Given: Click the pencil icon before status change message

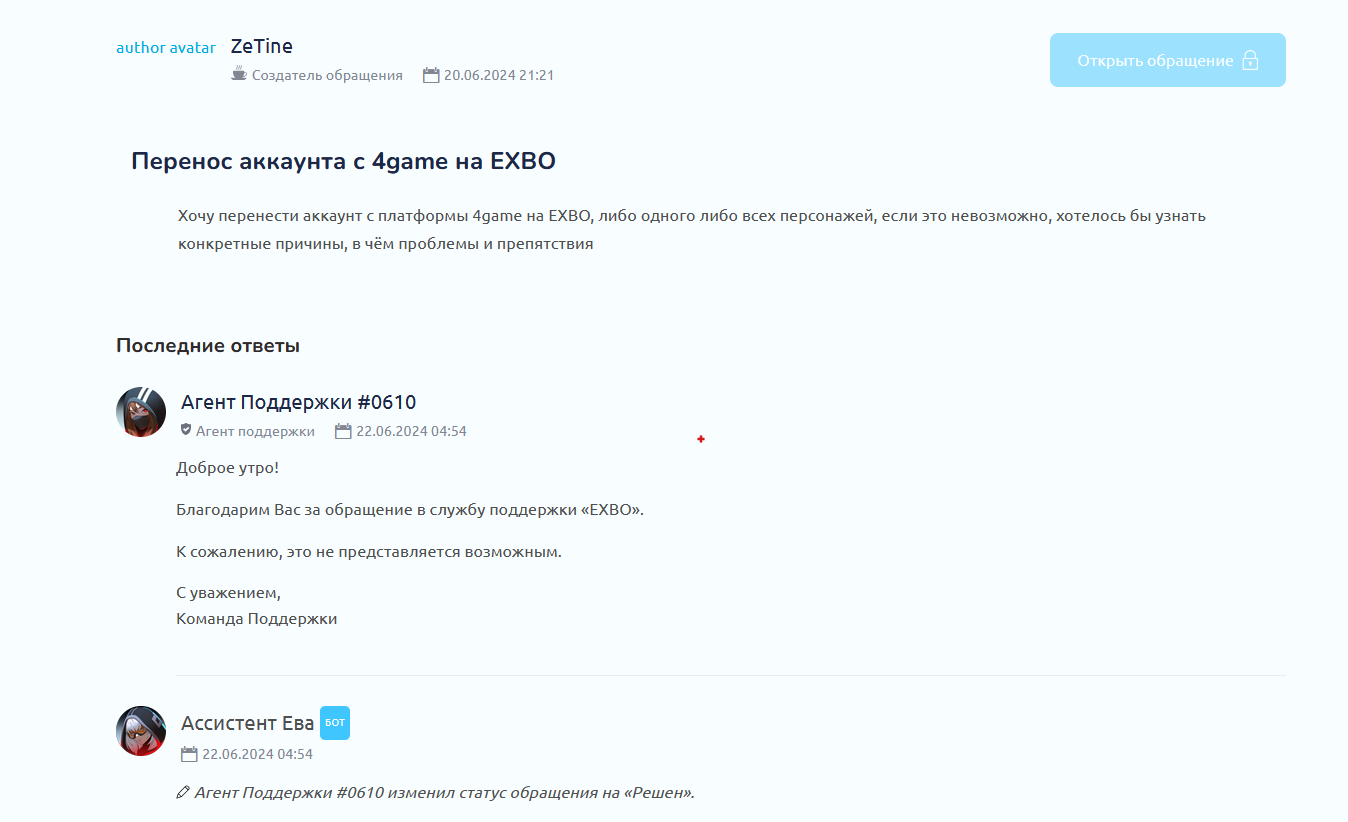Looking at the screenshot, I should click(x=183, y=793).
